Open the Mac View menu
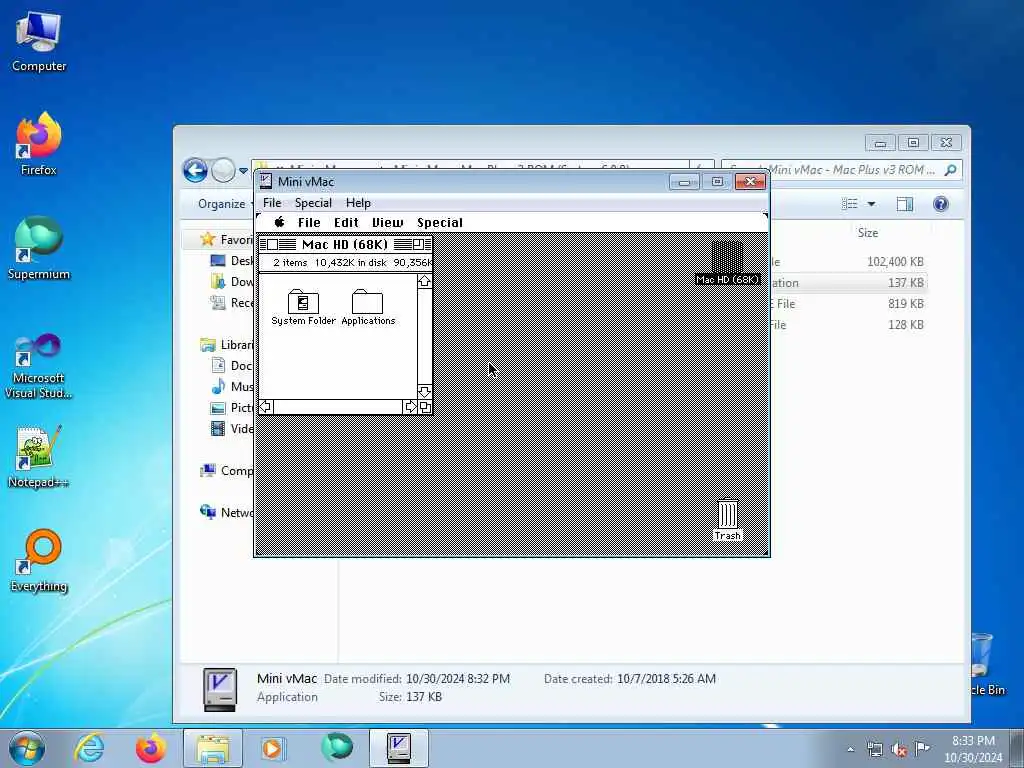 click(x=387, y=222)
